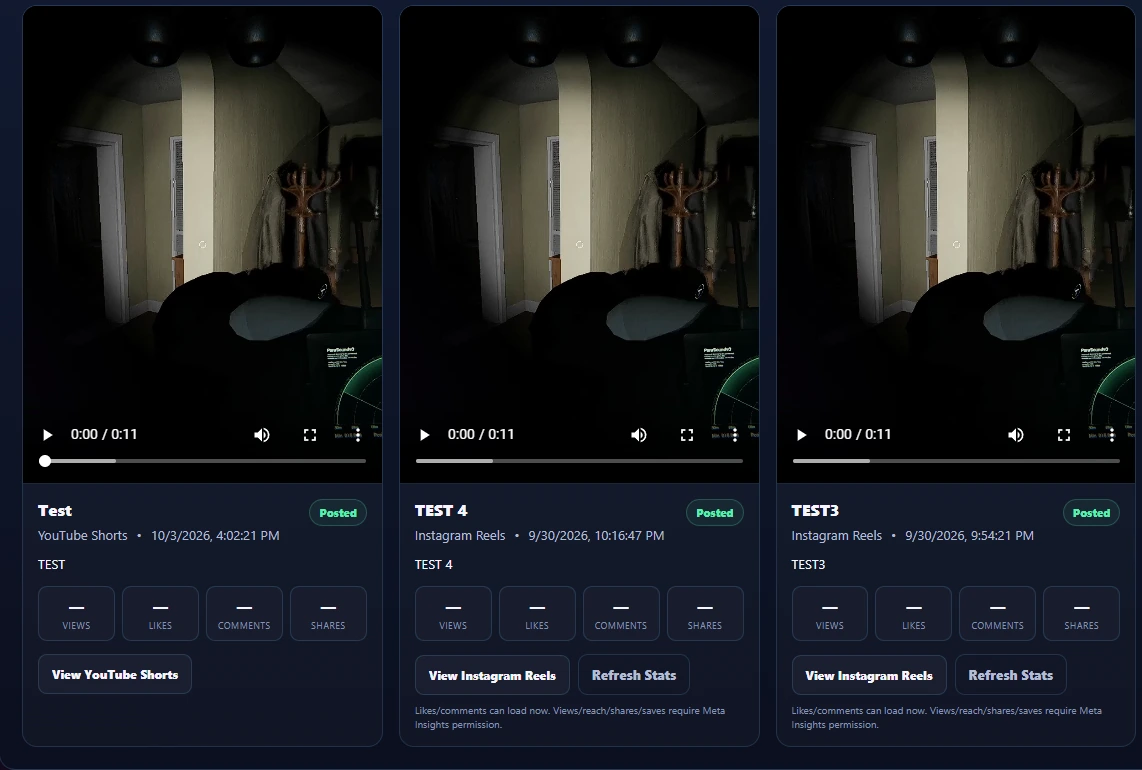Screen dimensions: 1142x770
Task: Mute the TEST 4 video volume
Action: 639,435
